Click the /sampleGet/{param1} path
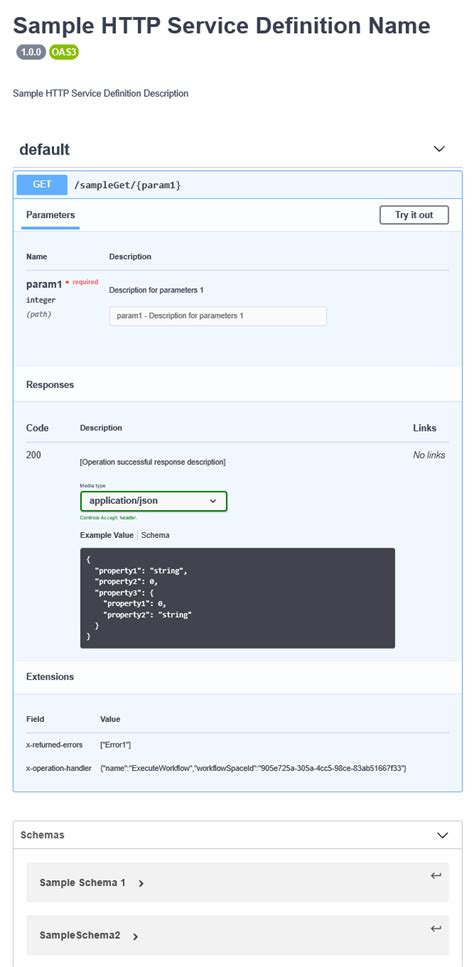The height and width of the screenshot is (967, 474). (128, 185)
